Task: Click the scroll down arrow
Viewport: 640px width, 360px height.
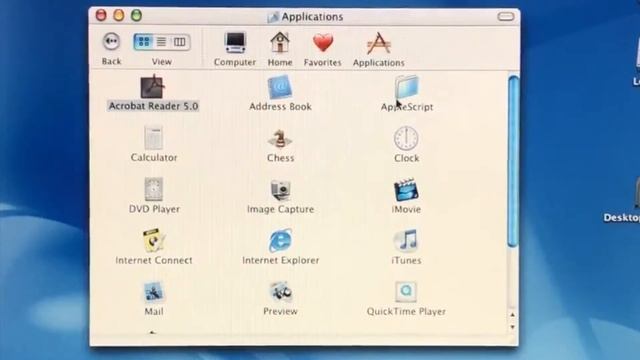Action: pos(513,327)
